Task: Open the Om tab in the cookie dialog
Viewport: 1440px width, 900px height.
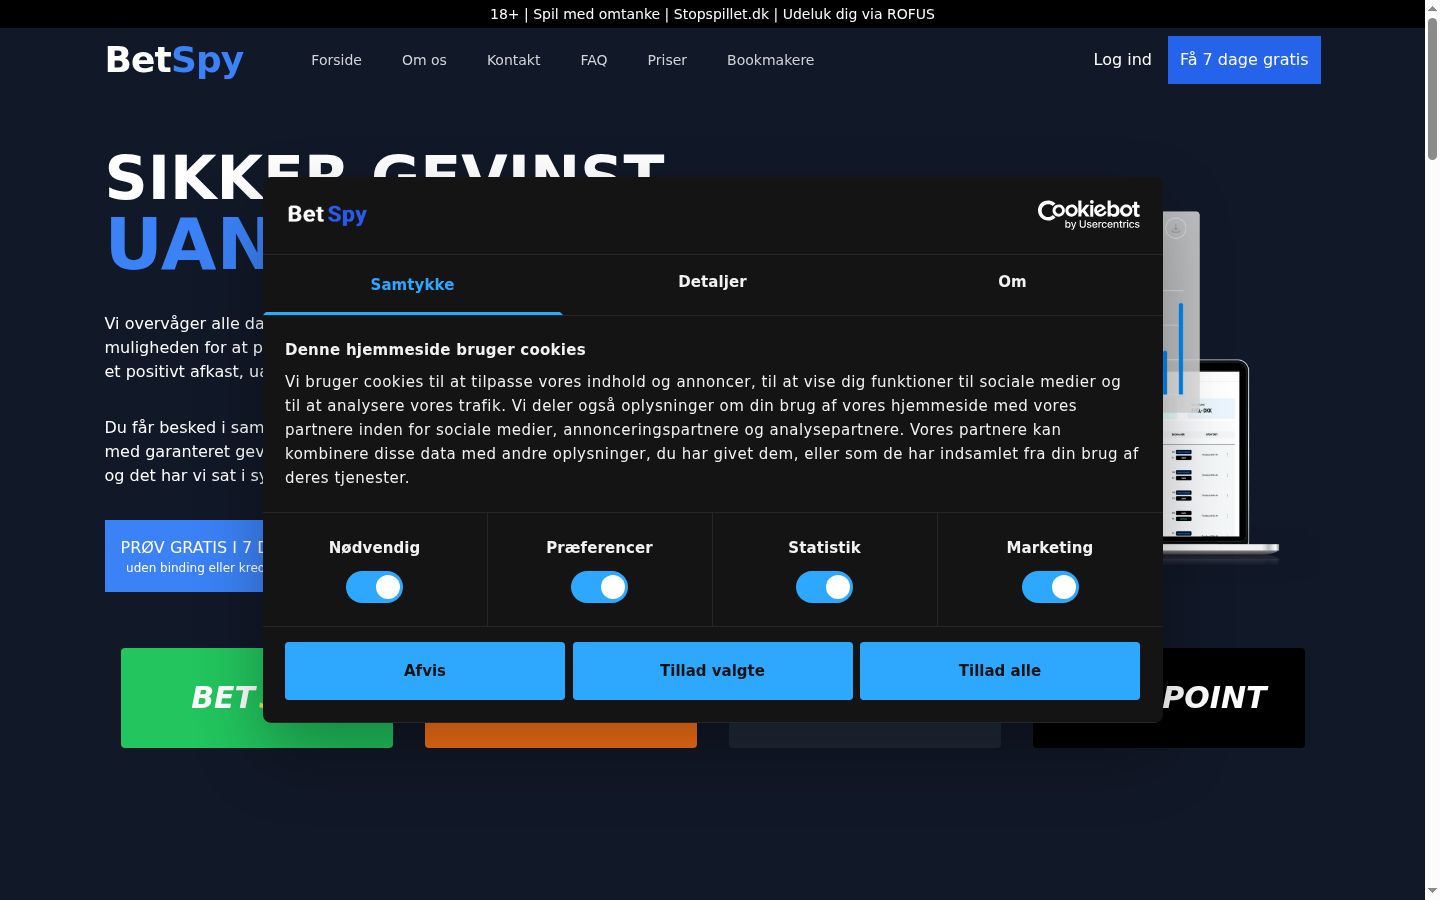Action: tap(1012, 282)
